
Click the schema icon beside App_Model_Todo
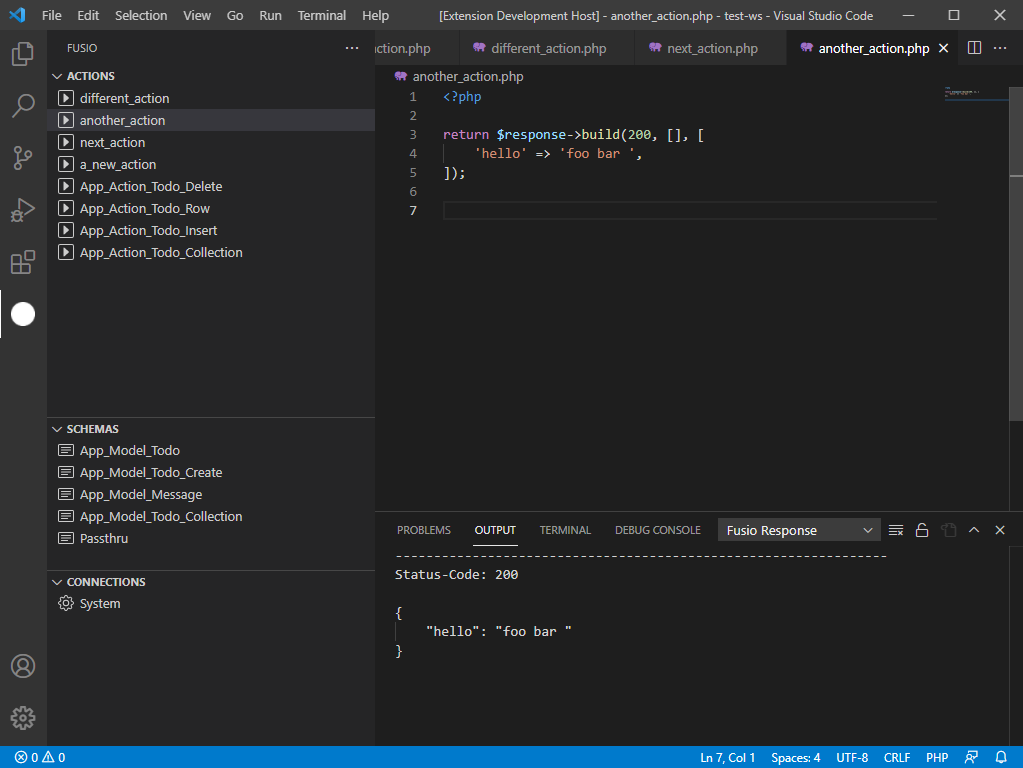pyautogui.click(x=65, y=450)
